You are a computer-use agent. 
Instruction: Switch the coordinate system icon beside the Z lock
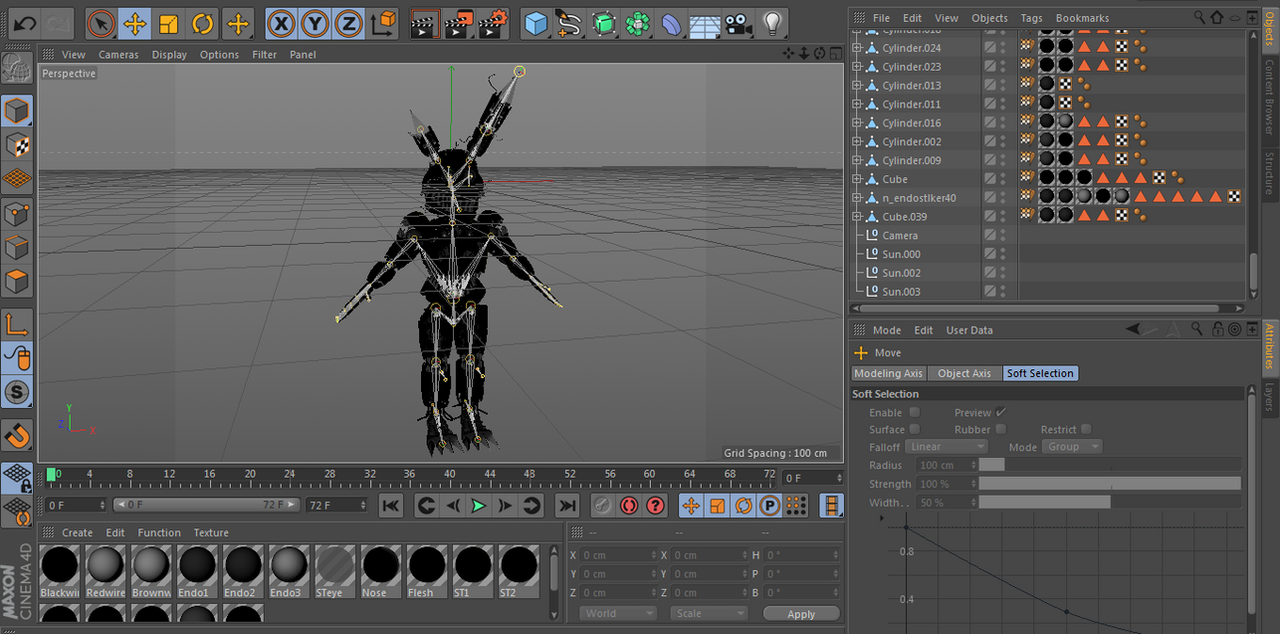(x=383, y=23)
